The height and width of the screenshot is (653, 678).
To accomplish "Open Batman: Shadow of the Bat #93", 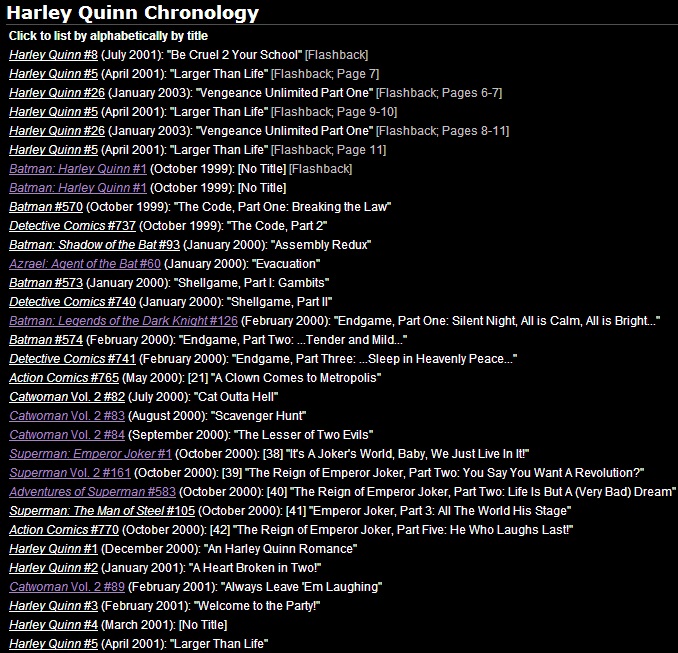I will [94, 245].
